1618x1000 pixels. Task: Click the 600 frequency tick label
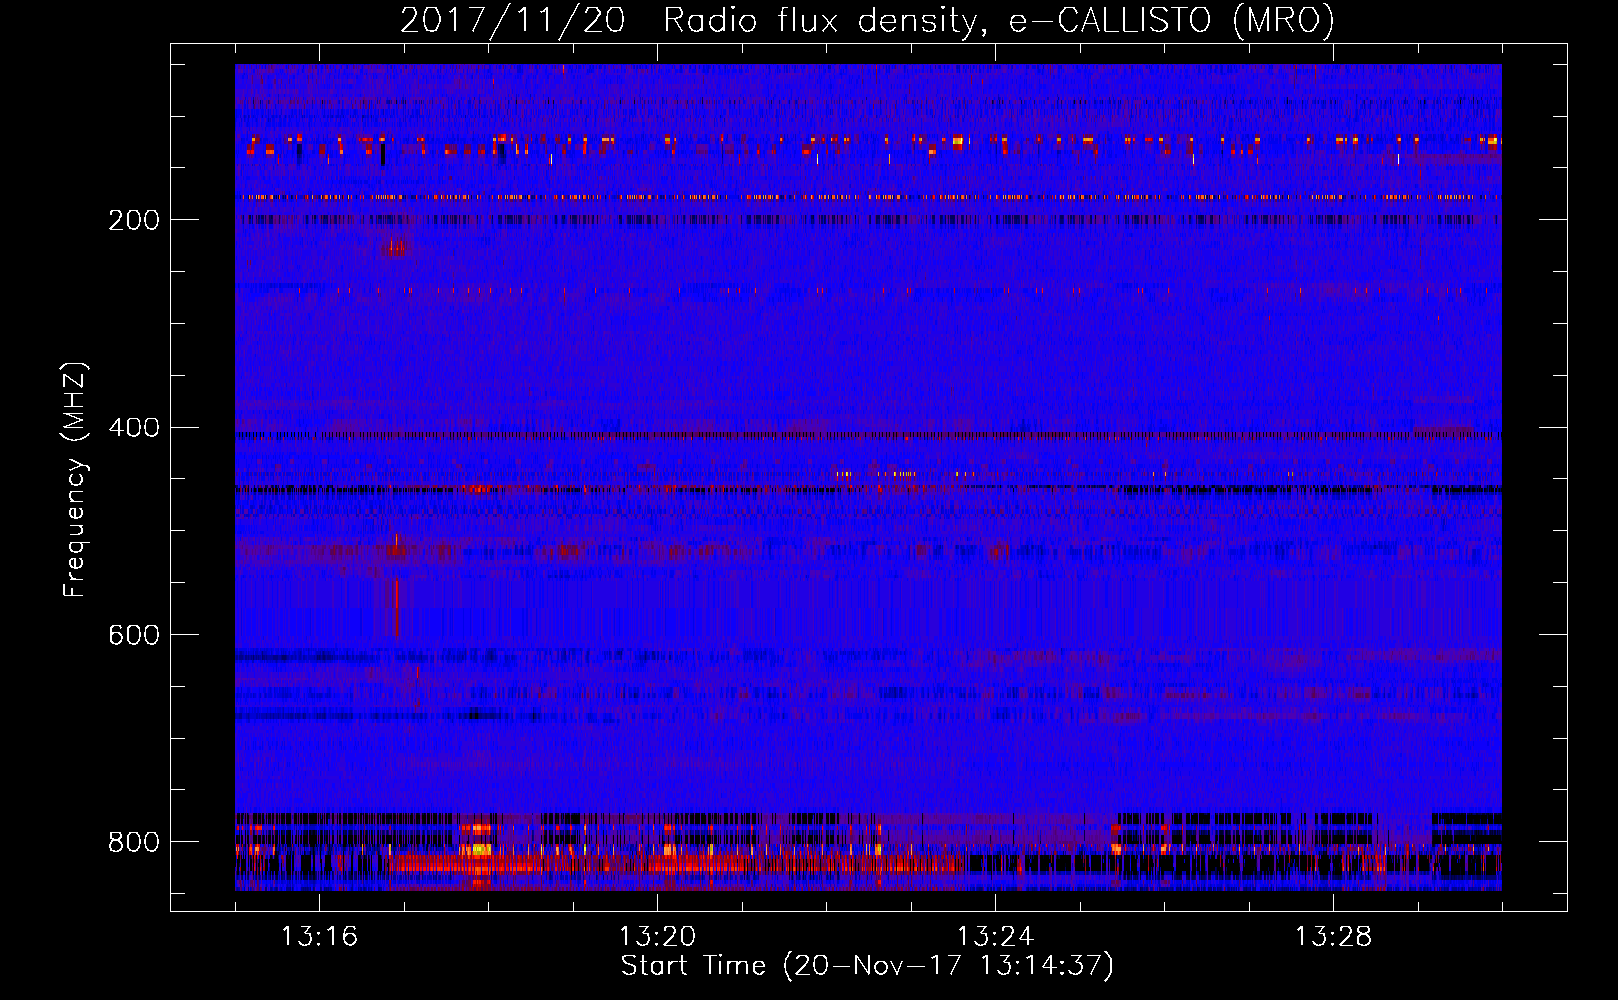(133, 635)
